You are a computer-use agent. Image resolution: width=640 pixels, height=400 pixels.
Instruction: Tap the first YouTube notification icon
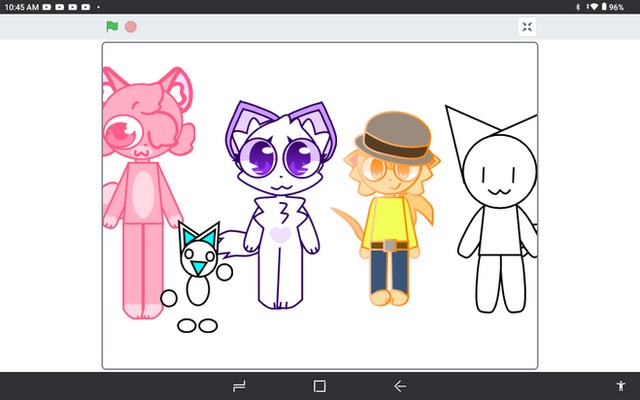pyautogui.click(x=47, y=7)
